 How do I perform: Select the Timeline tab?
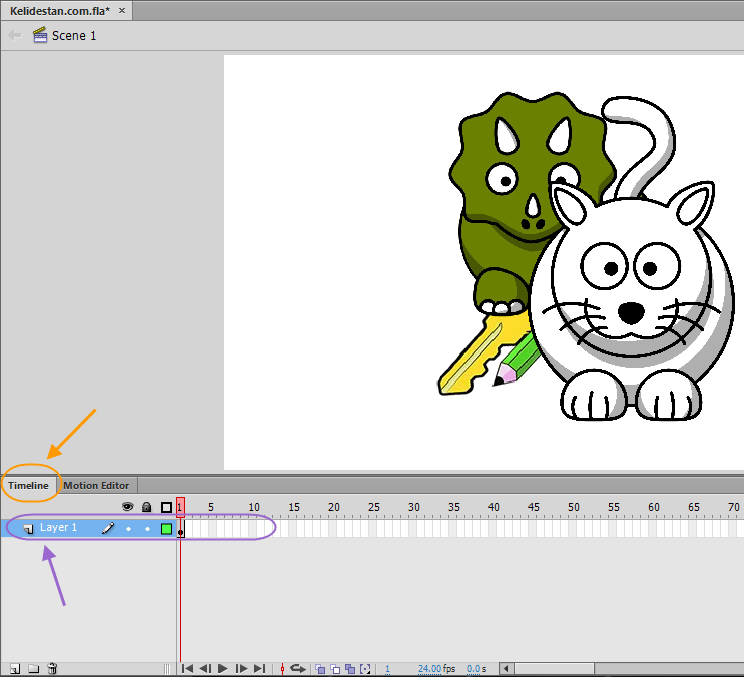click(28, 485)
